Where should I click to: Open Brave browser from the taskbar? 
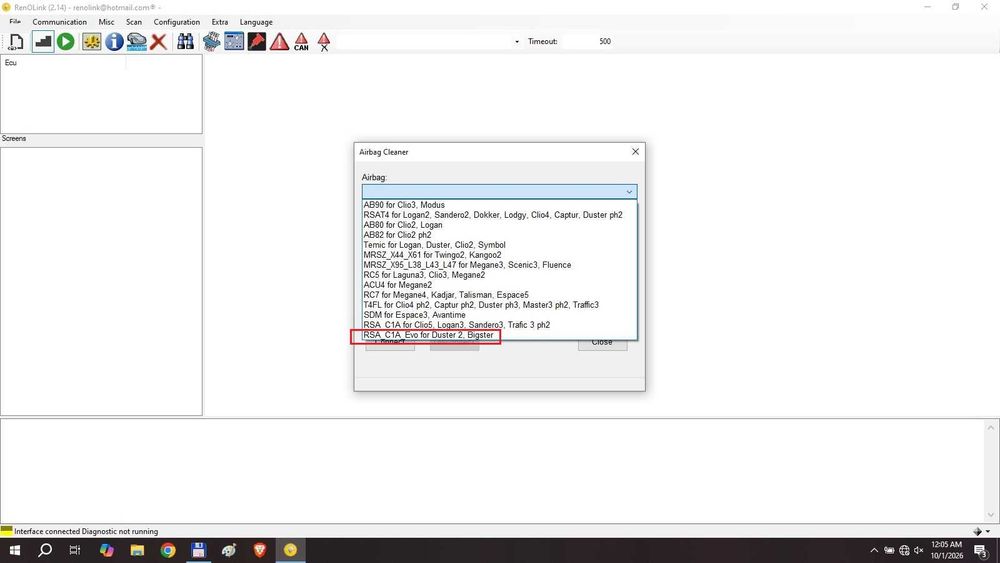[260, 550]
